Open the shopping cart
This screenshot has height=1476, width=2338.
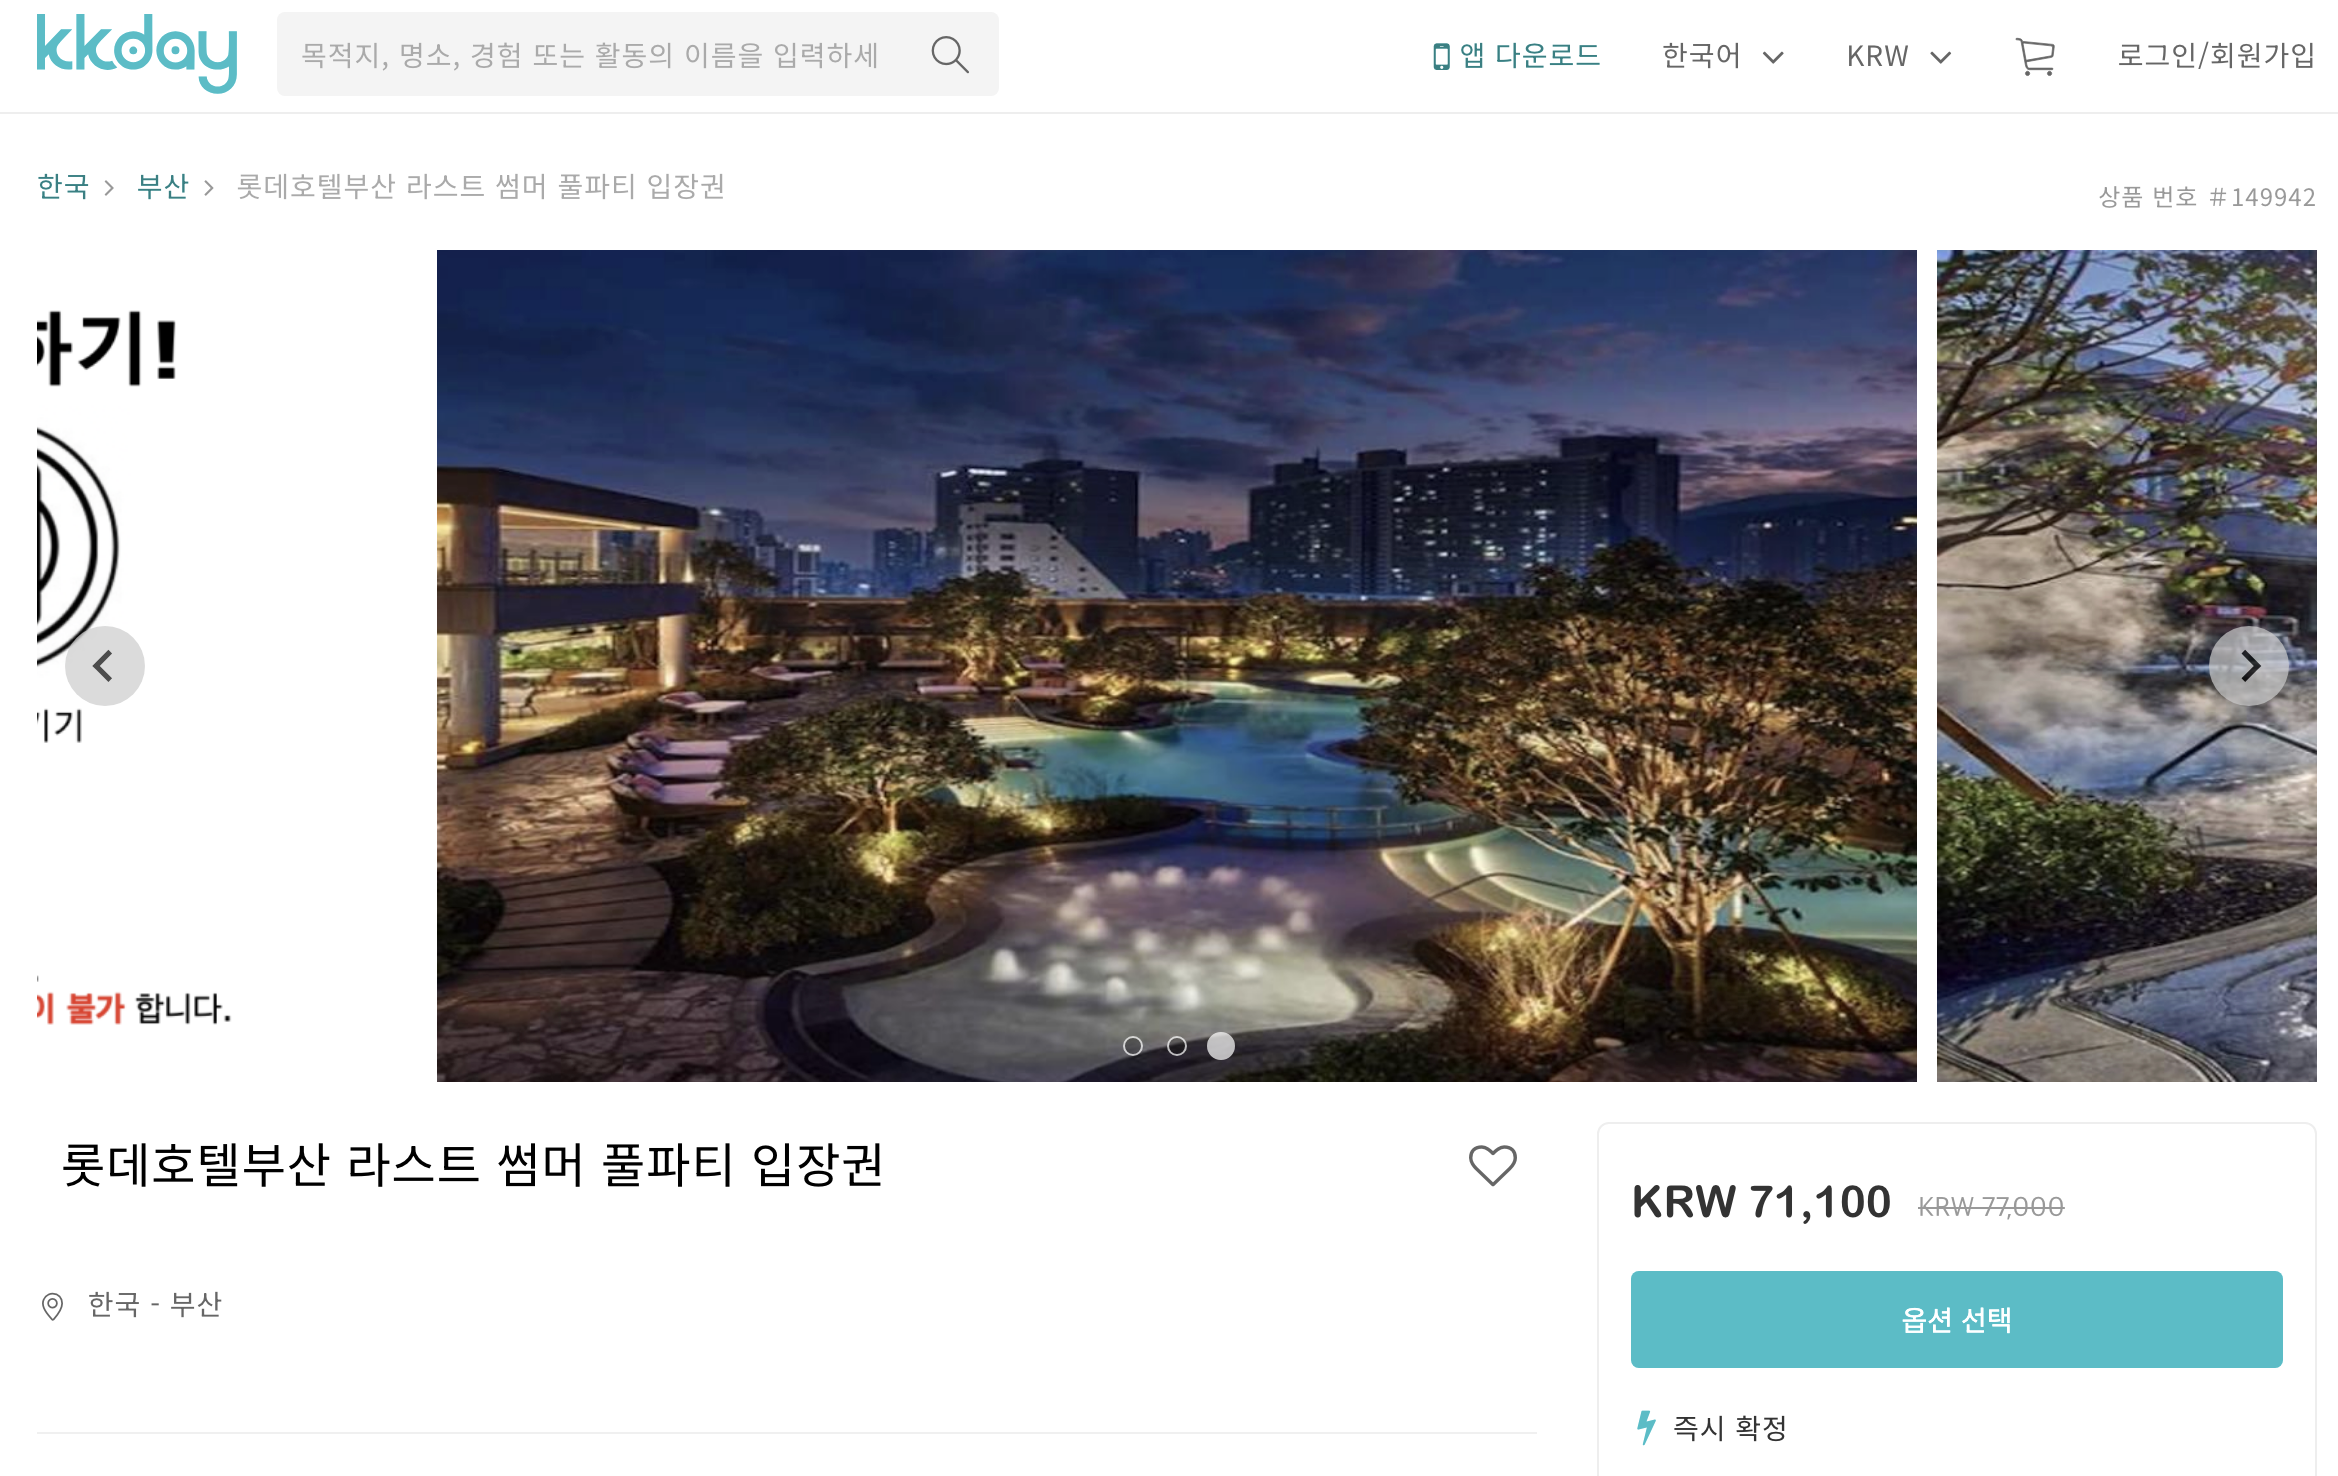point(2035,56)
